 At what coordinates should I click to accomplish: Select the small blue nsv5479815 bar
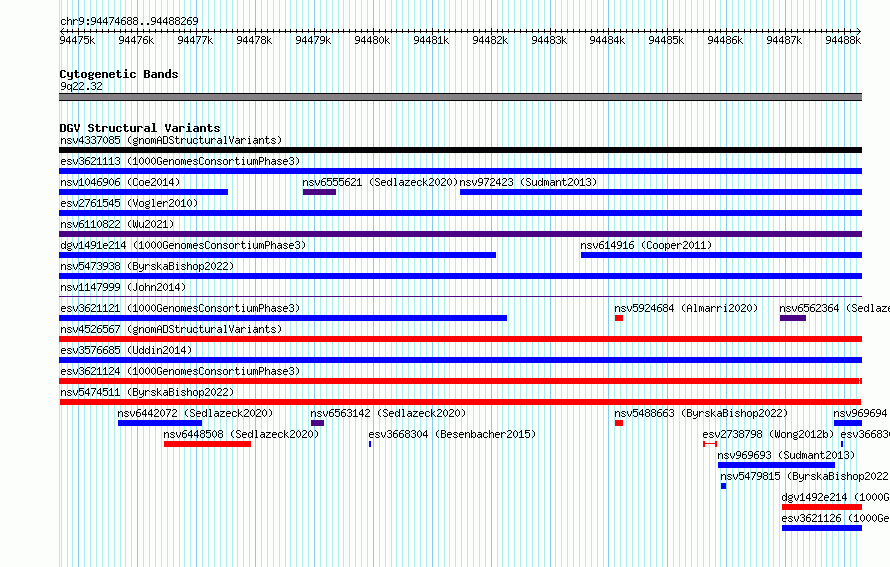[723, 486]
